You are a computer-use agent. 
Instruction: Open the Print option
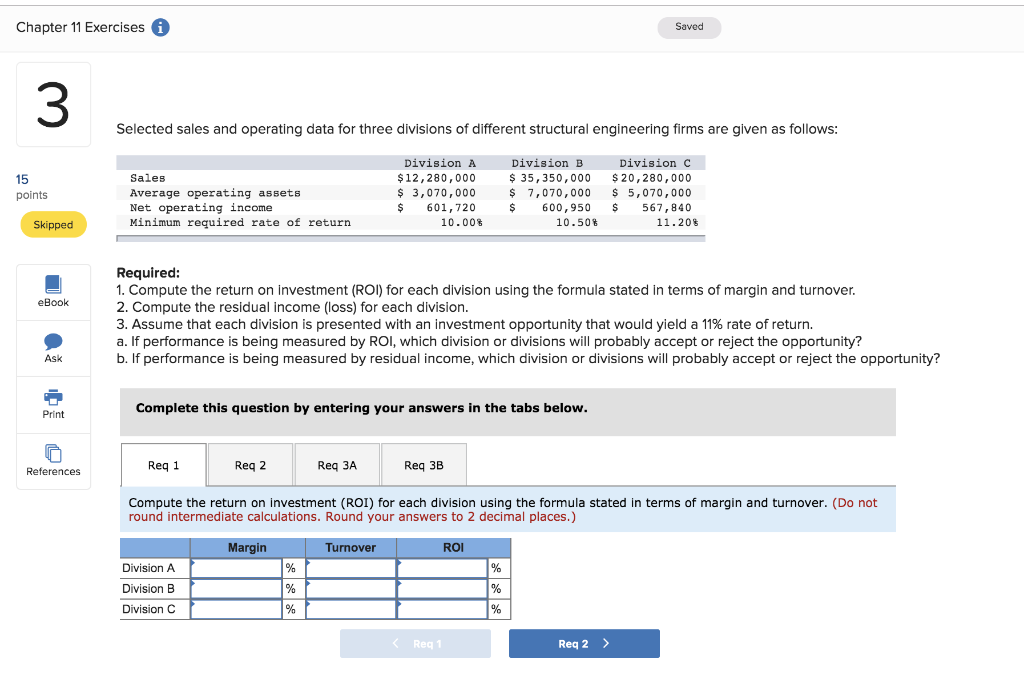point(53,404)
